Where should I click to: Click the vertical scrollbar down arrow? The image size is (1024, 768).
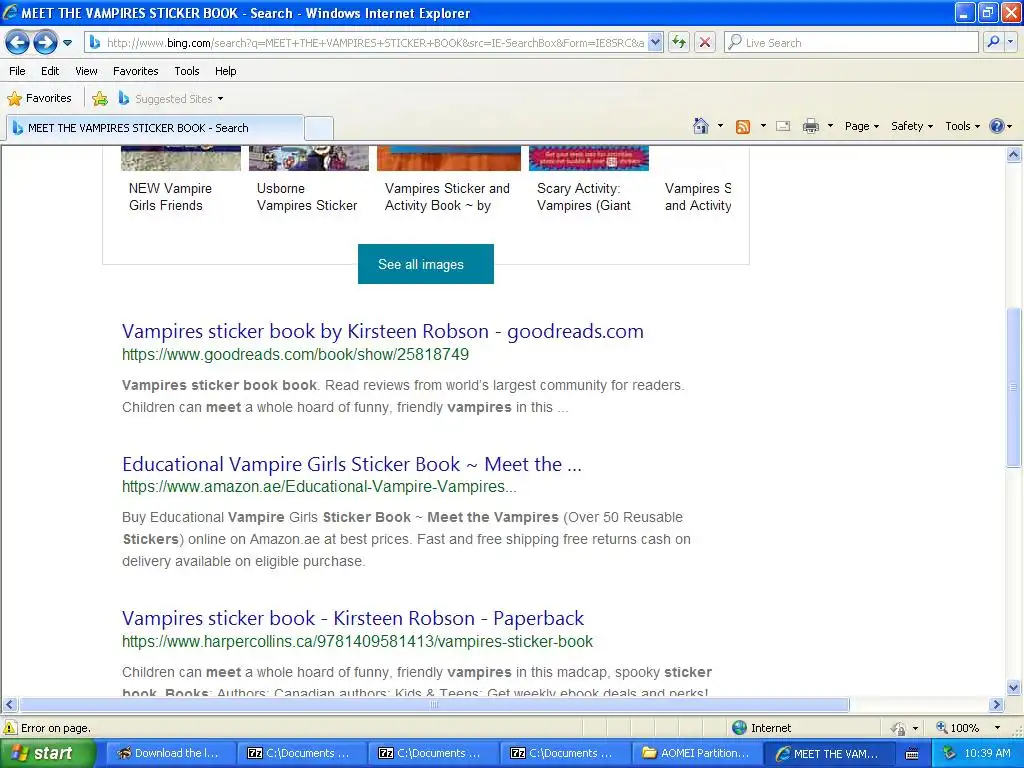(x=1014, y=687)
